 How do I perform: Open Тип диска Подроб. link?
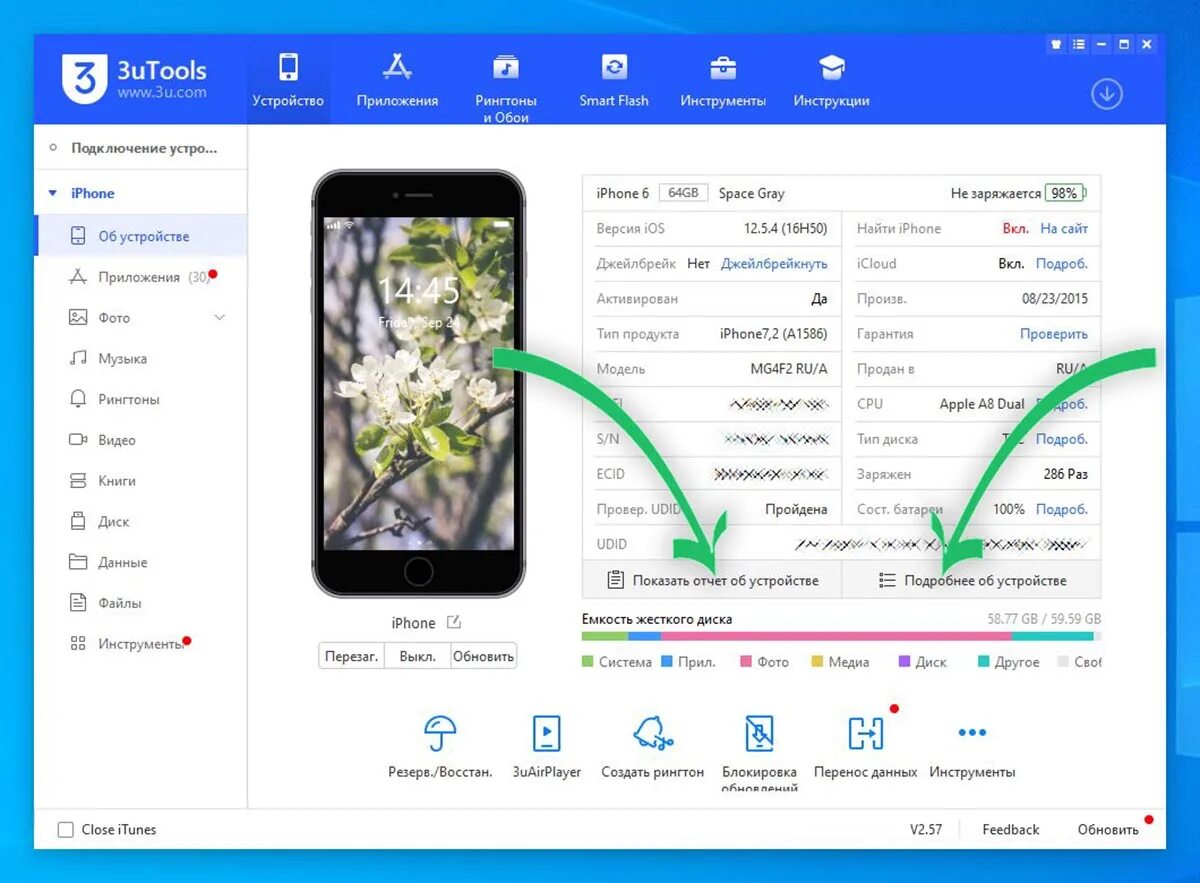tap(1062, 439)
